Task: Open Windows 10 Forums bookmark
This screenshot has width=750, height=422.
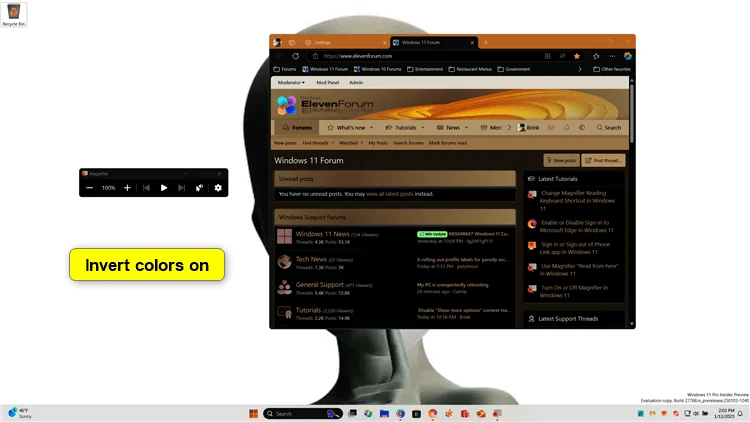Action: pos(378,69)
